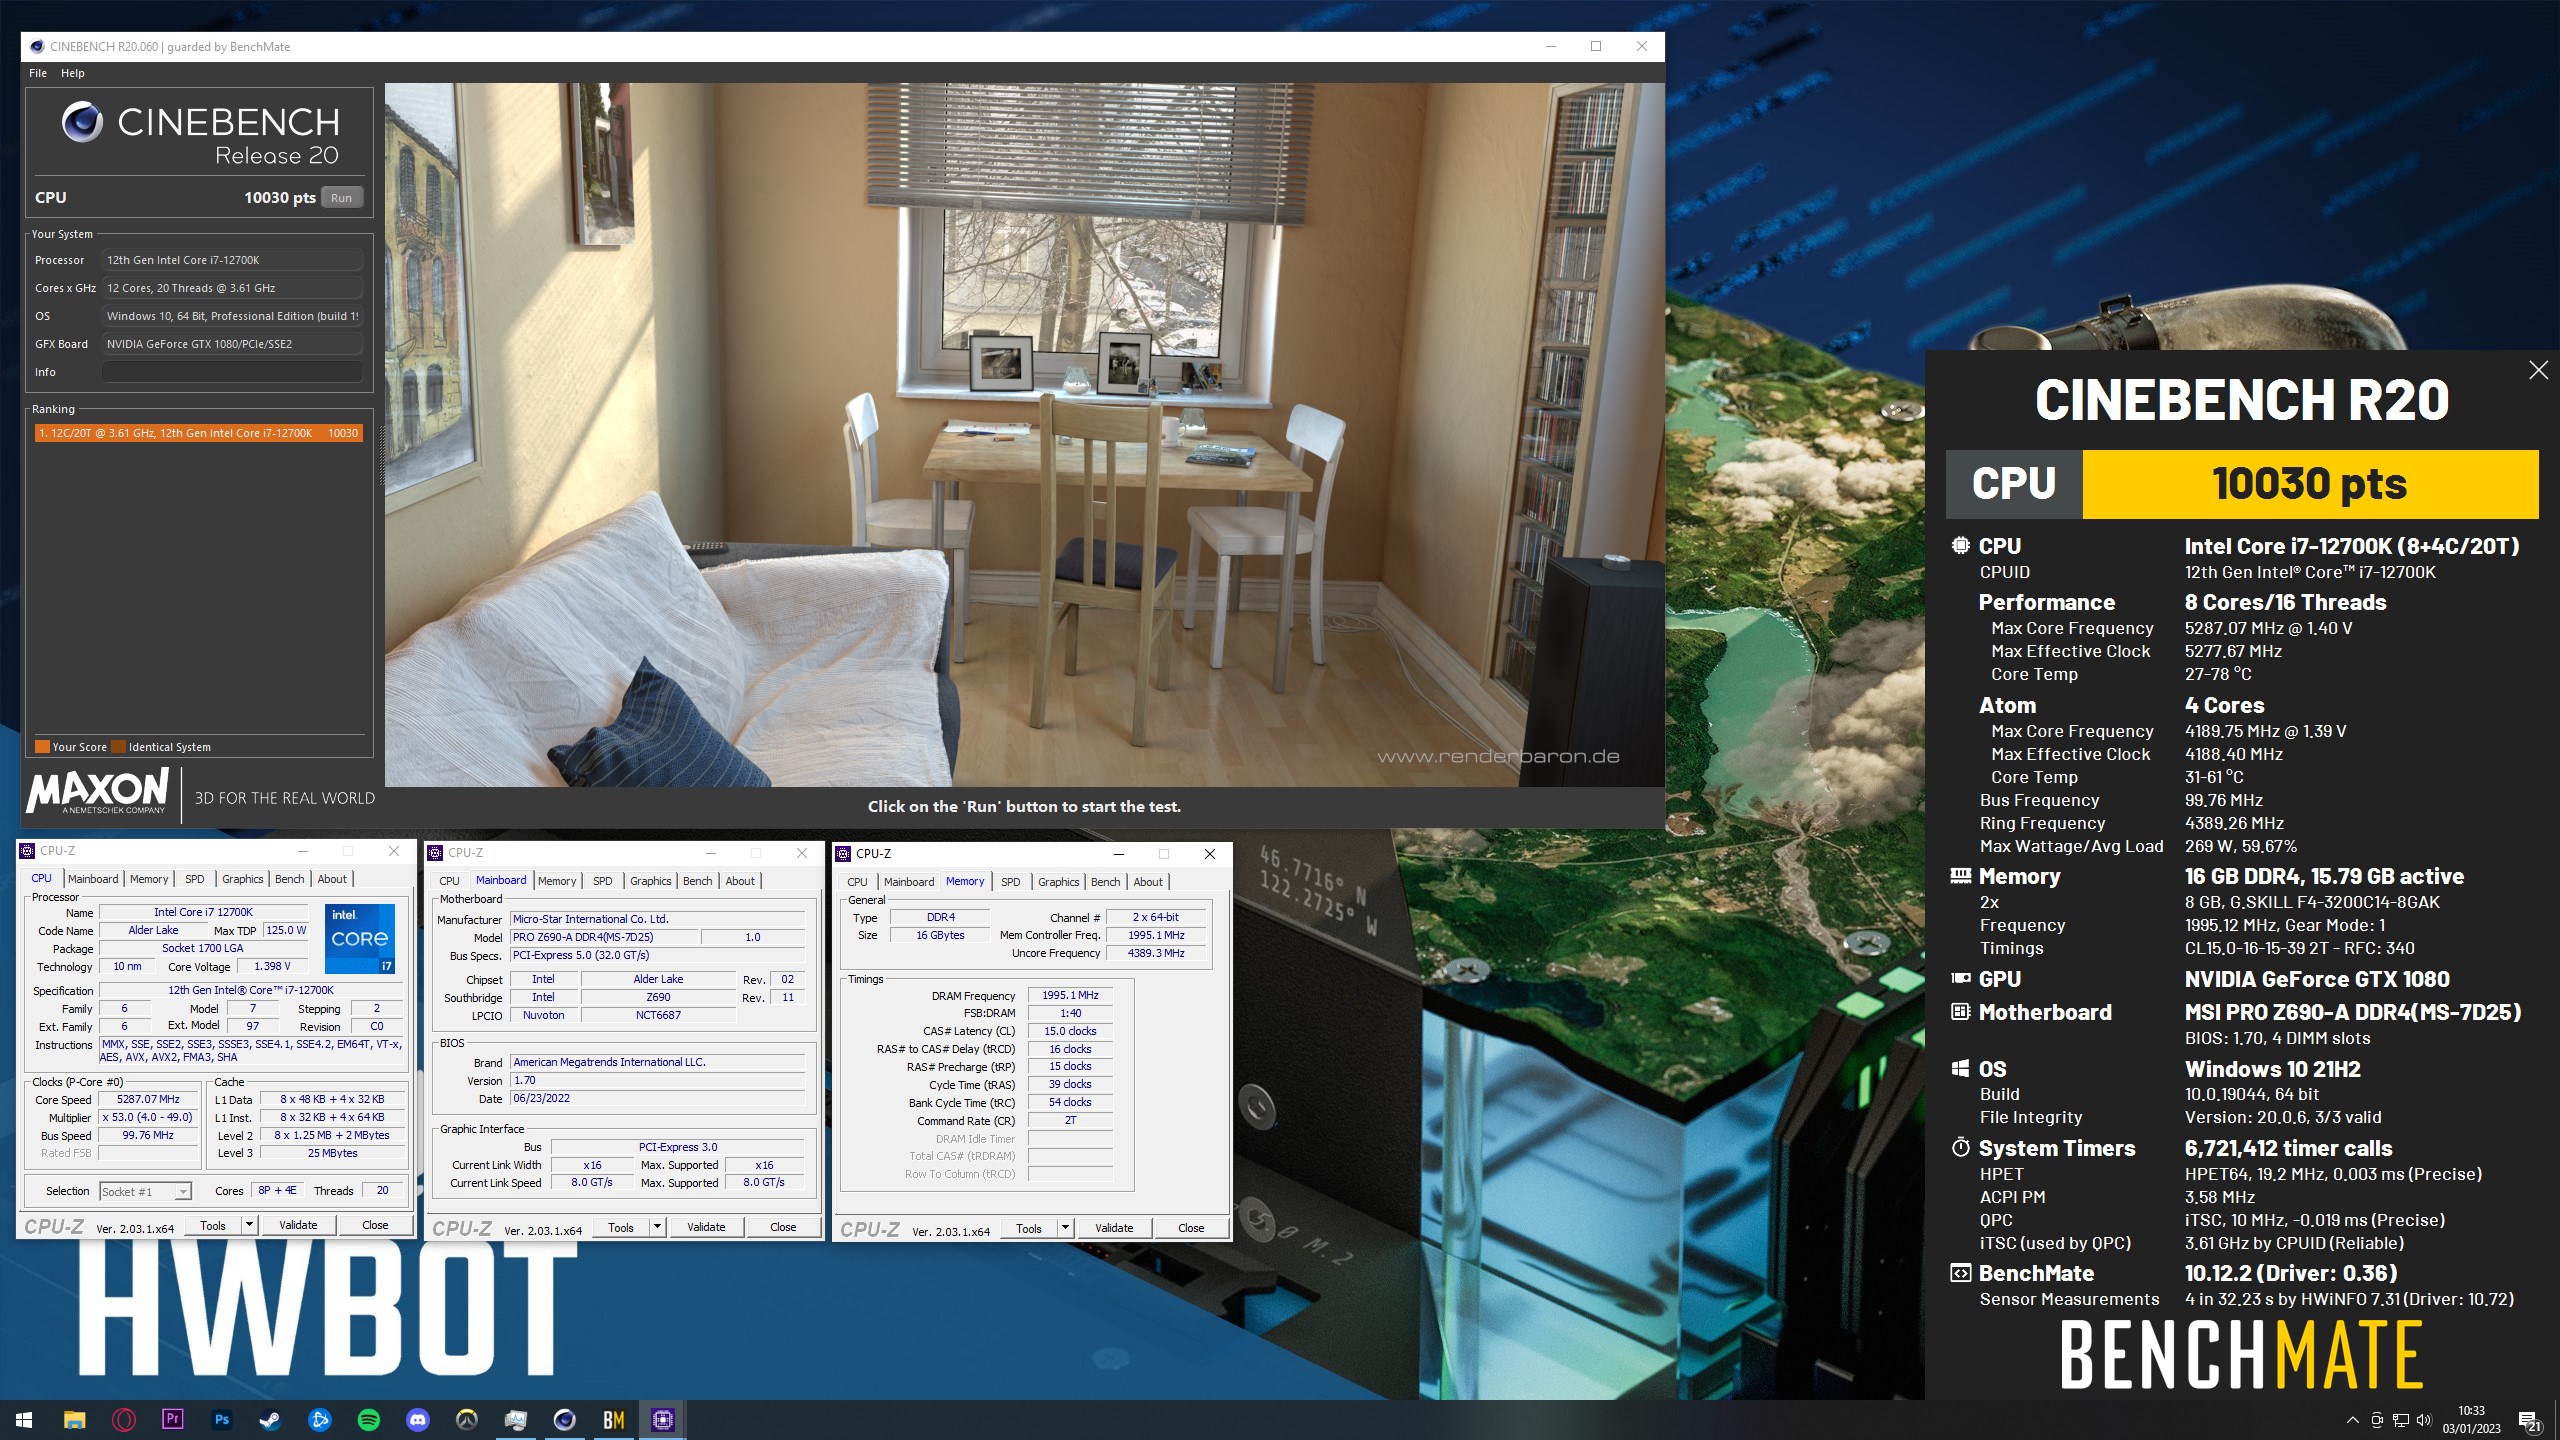Open the Socket #1 selection dropdown
Screen dimensions: 2560x1440
point(145,1191)
